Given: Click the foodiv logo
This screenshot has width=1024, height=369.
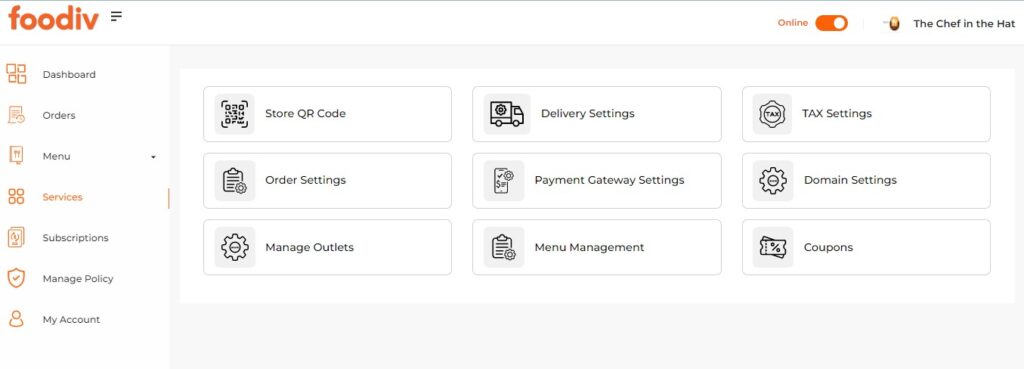Looking at the screenshot, I should click(x=54, y=18).
